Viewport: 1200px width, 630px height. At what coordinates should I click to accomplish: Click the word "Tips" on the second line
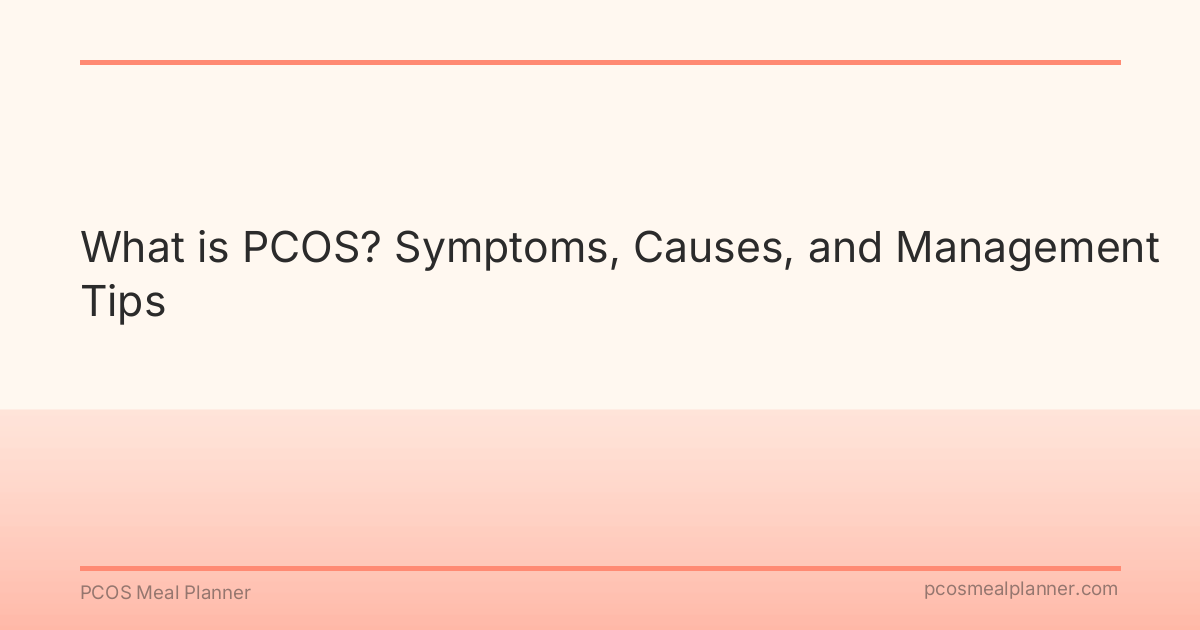[122, 301]
